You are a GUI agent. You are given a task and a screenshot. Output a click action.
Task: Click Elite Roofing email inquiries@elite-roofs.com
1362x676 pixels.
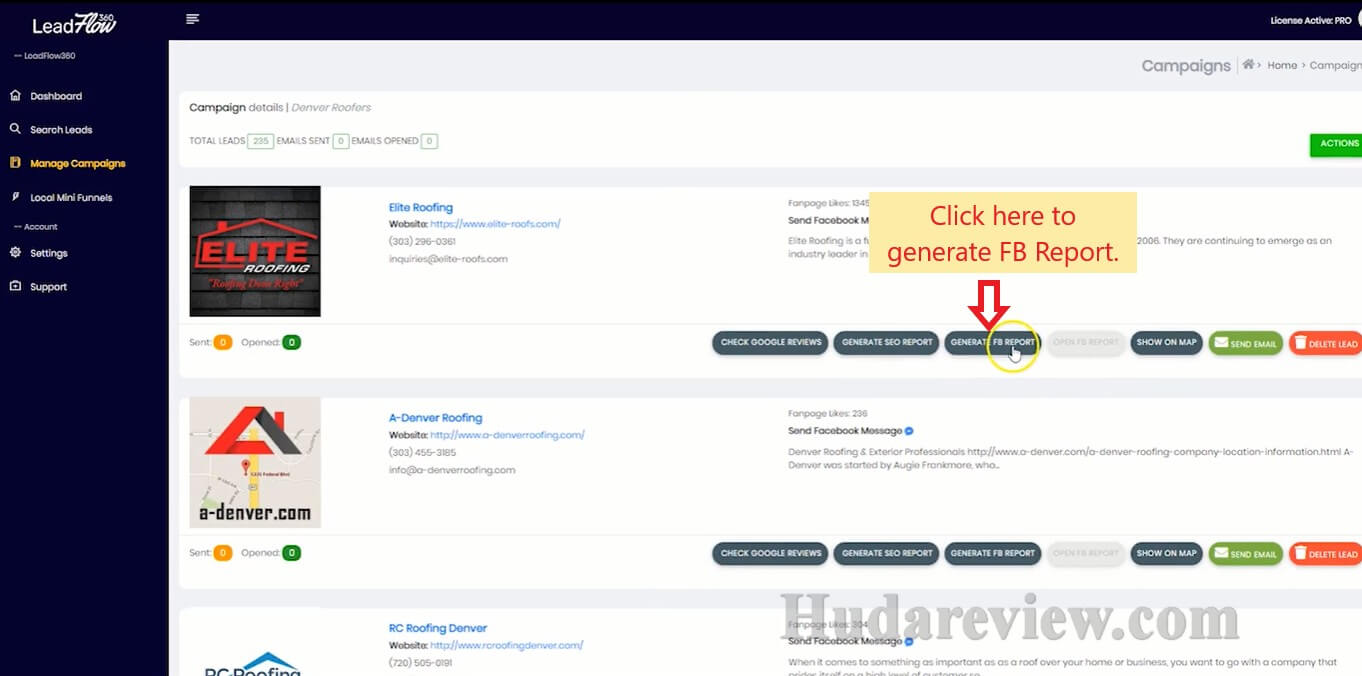(x=448, y=259)
